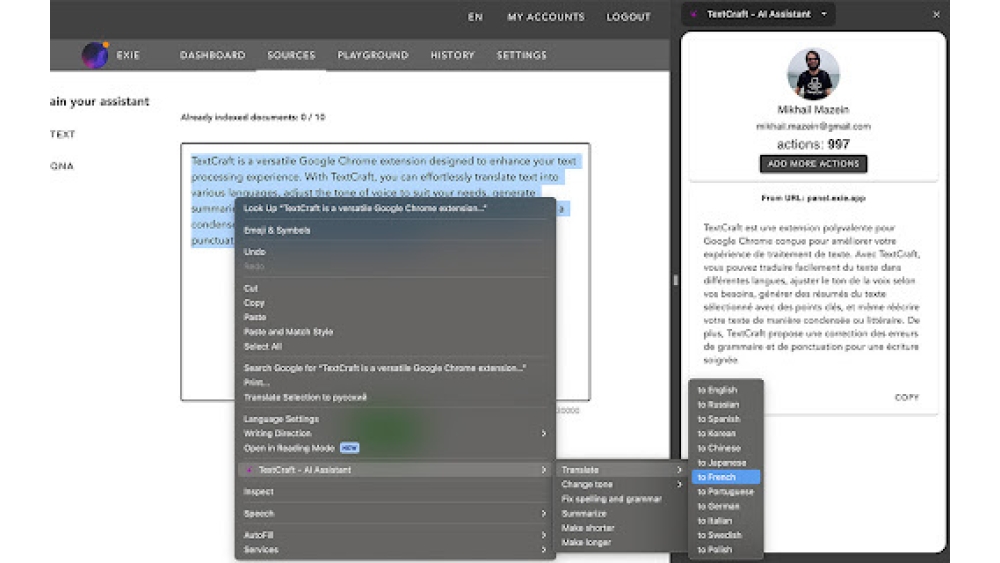Translate to Portuguese

(726, 492)
